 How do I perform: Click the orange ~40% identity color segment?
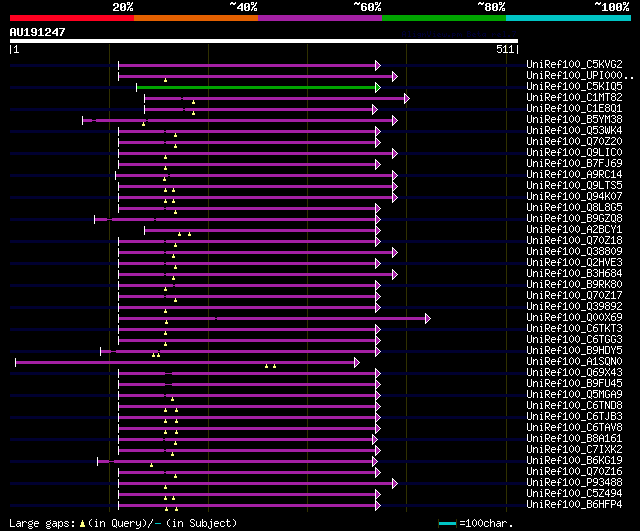pos(196,18)
